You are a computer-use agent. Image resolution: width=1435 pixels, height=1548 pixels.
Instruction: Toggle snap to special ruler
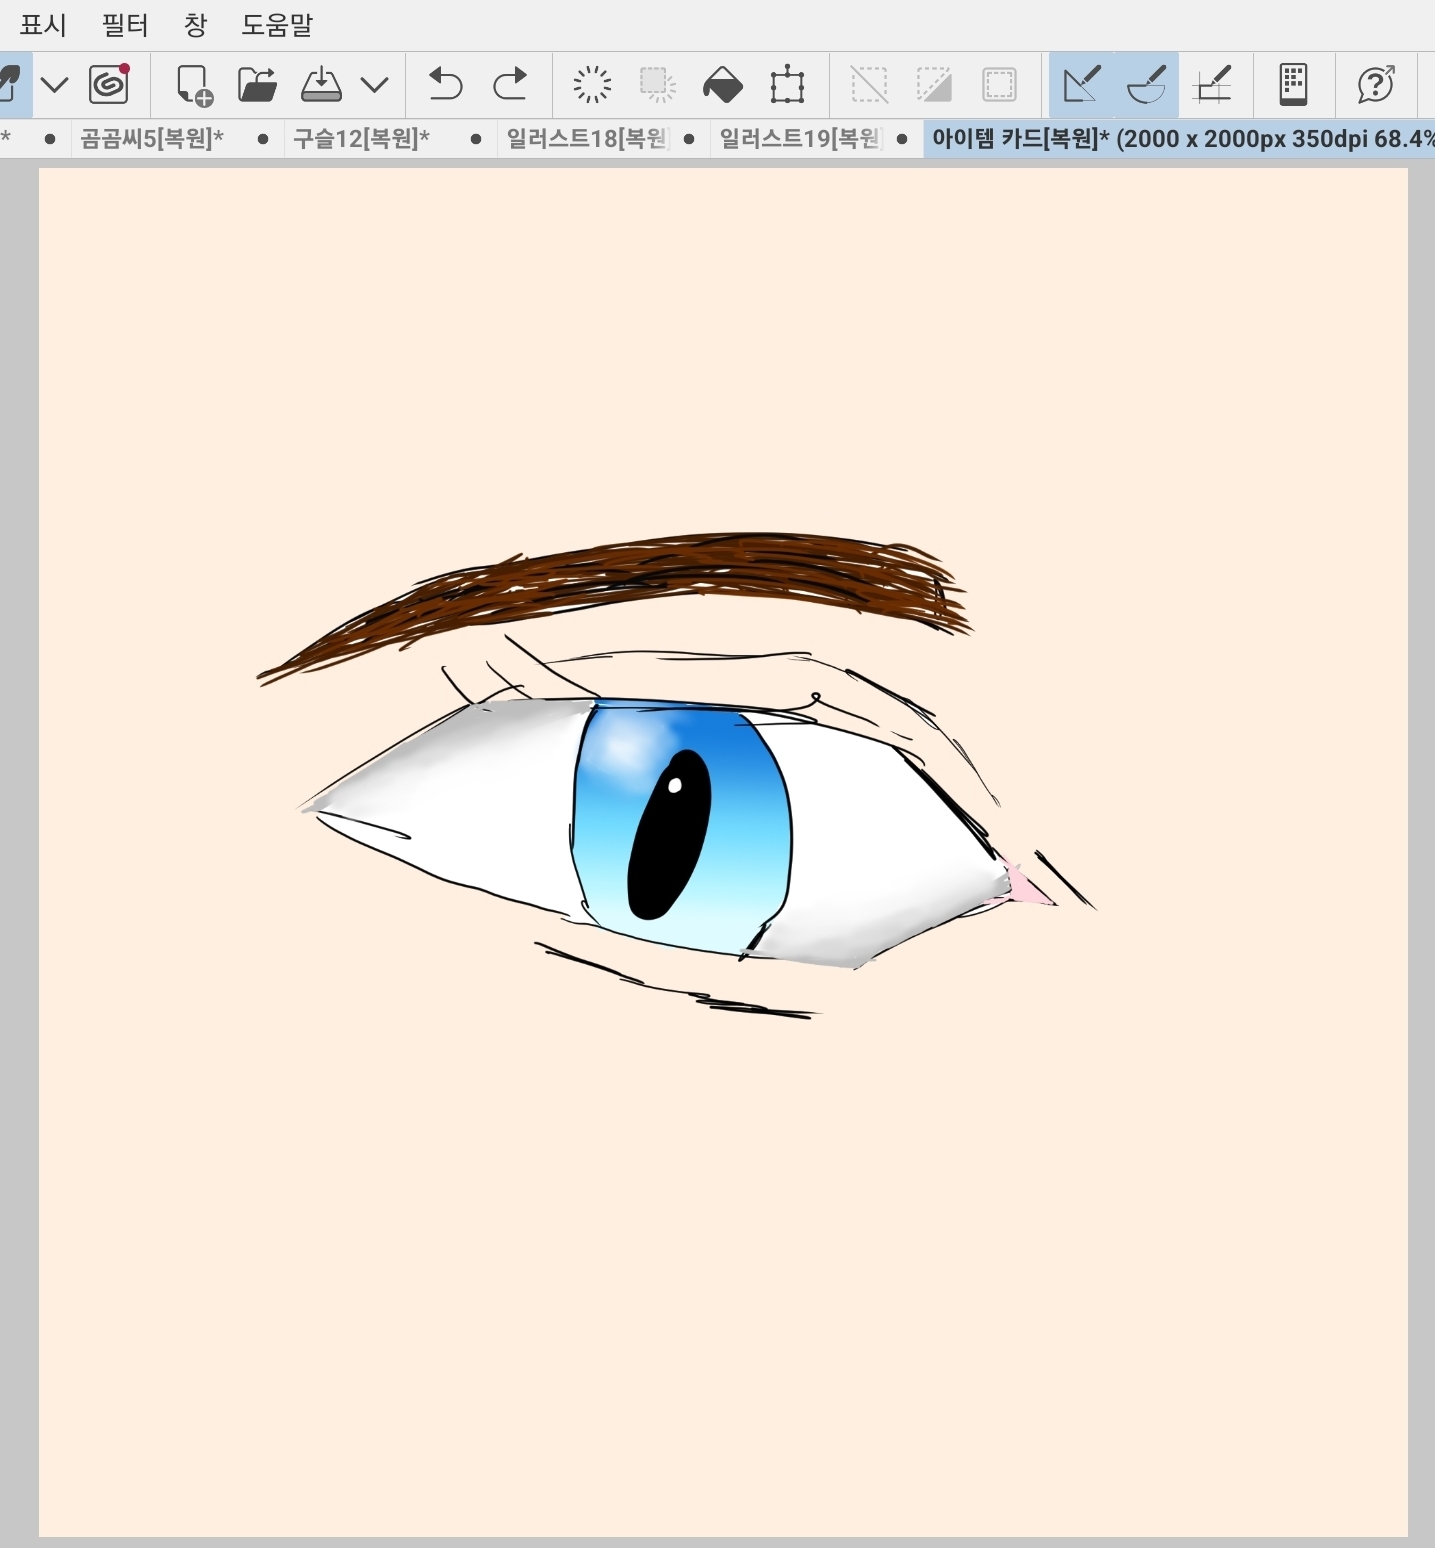tap(1146, 85)
